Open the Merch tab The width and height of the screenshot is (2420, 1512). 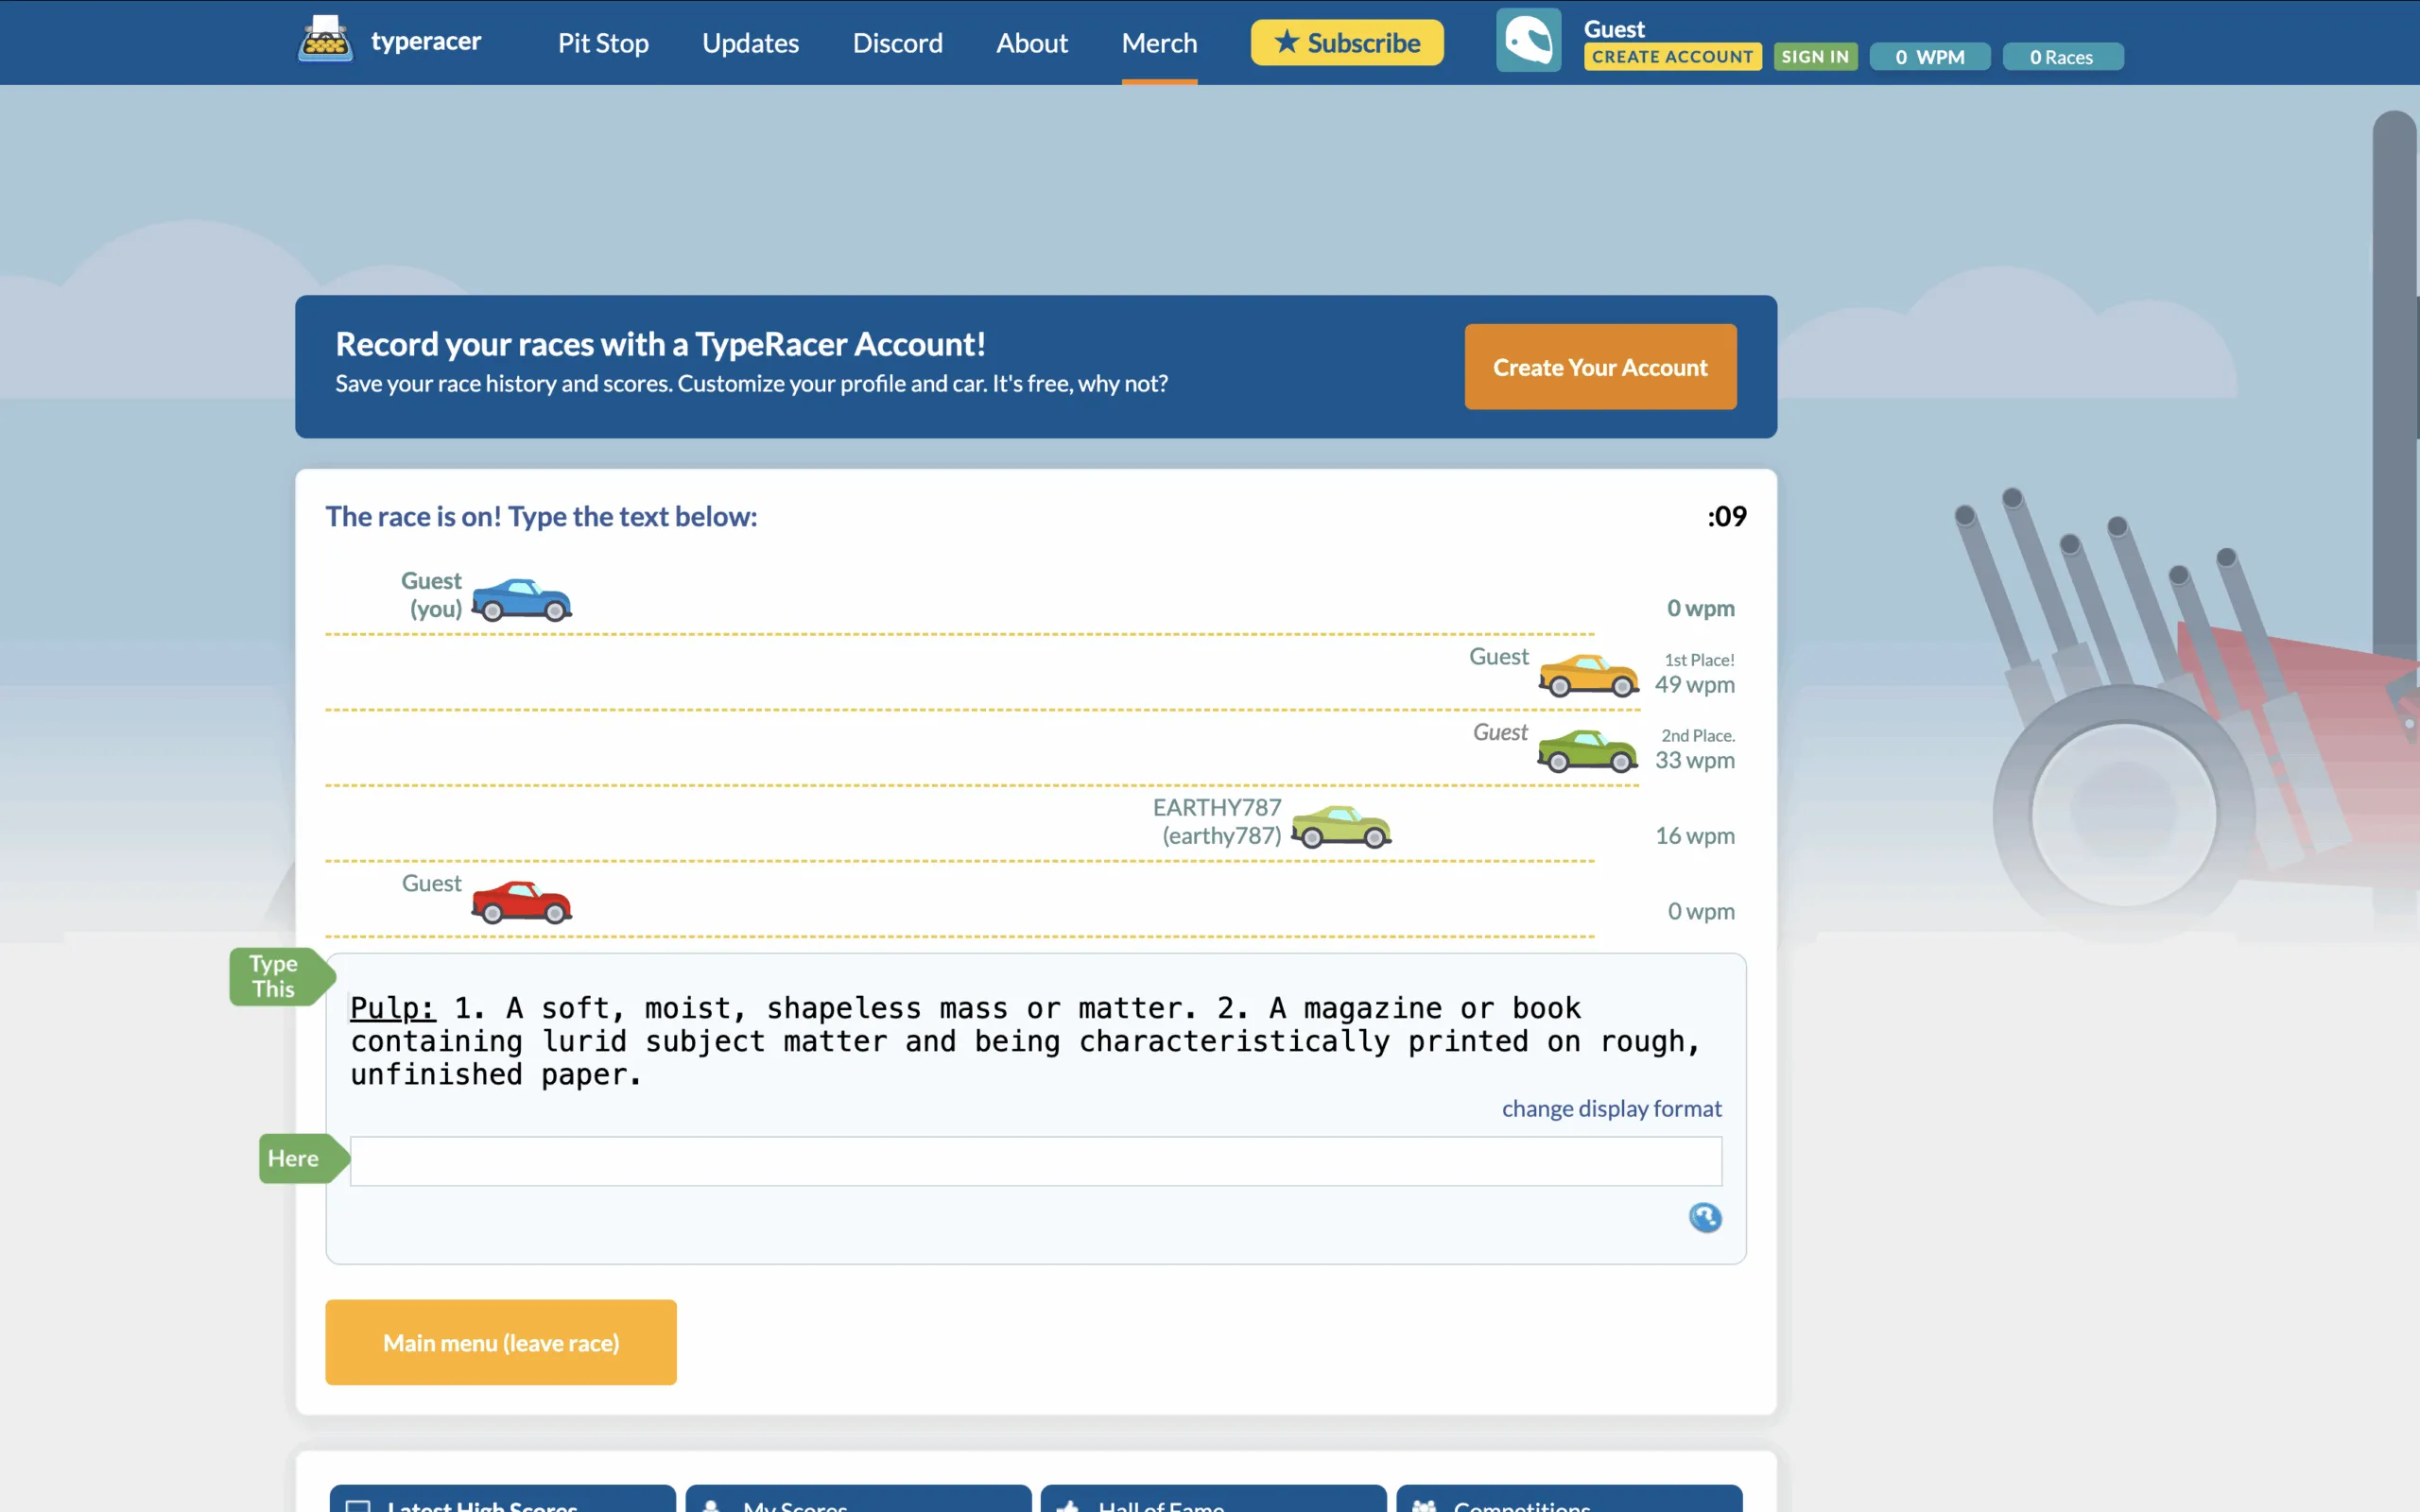(1158, 43)
